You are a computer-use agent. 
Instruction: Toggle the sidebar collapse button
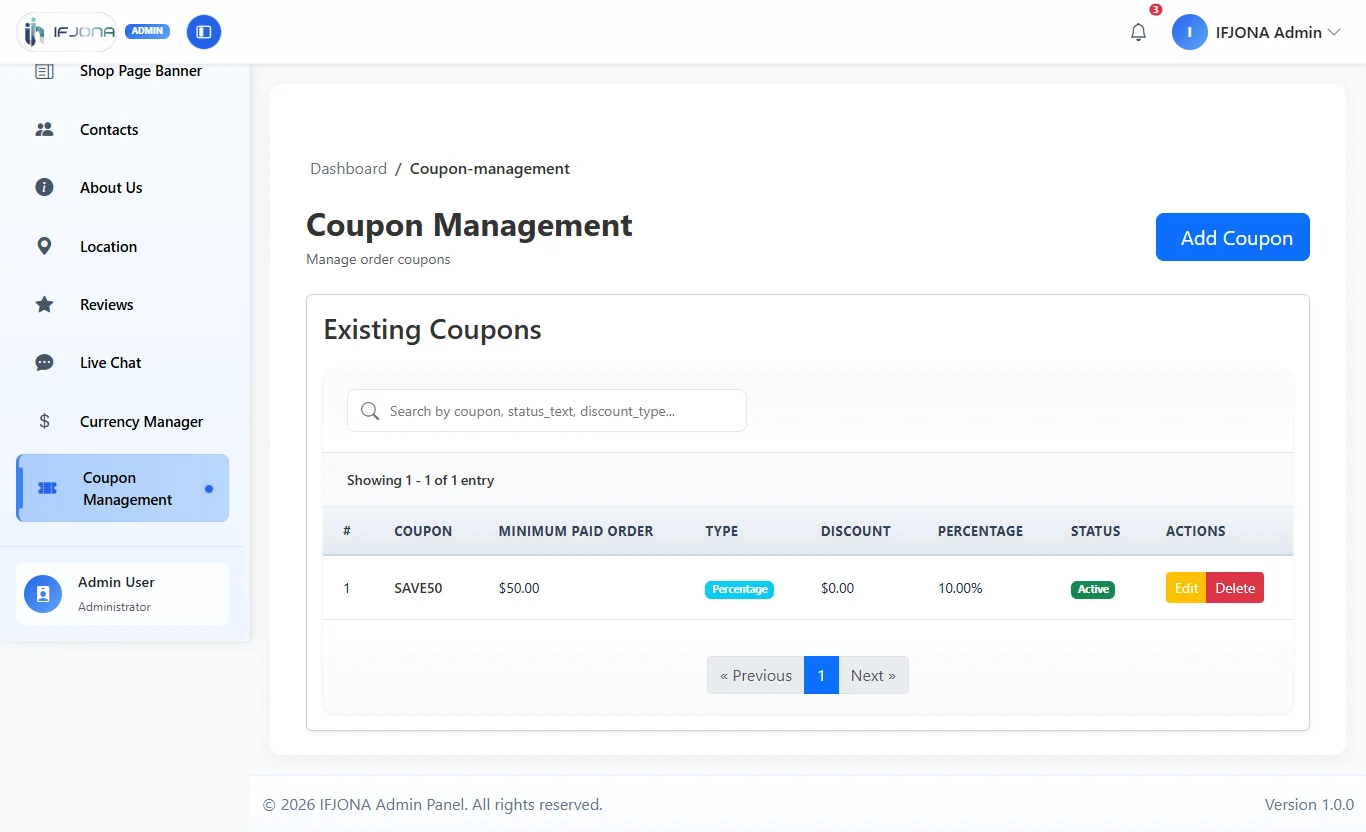coord(204,32)
